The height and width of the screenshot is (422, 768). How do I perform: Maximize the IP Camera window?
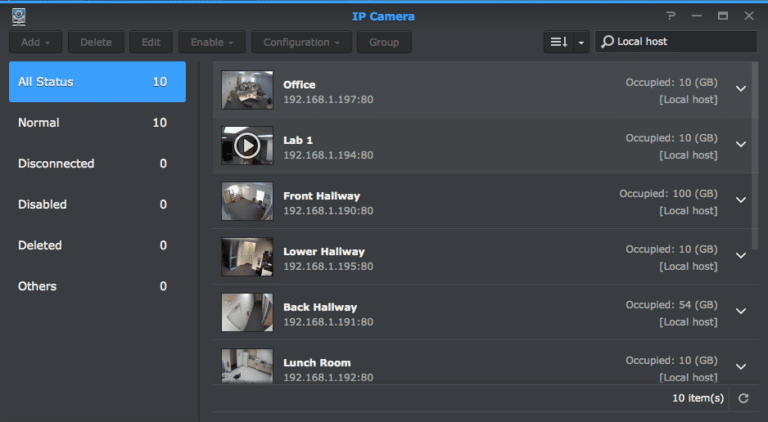pos(723,16)
